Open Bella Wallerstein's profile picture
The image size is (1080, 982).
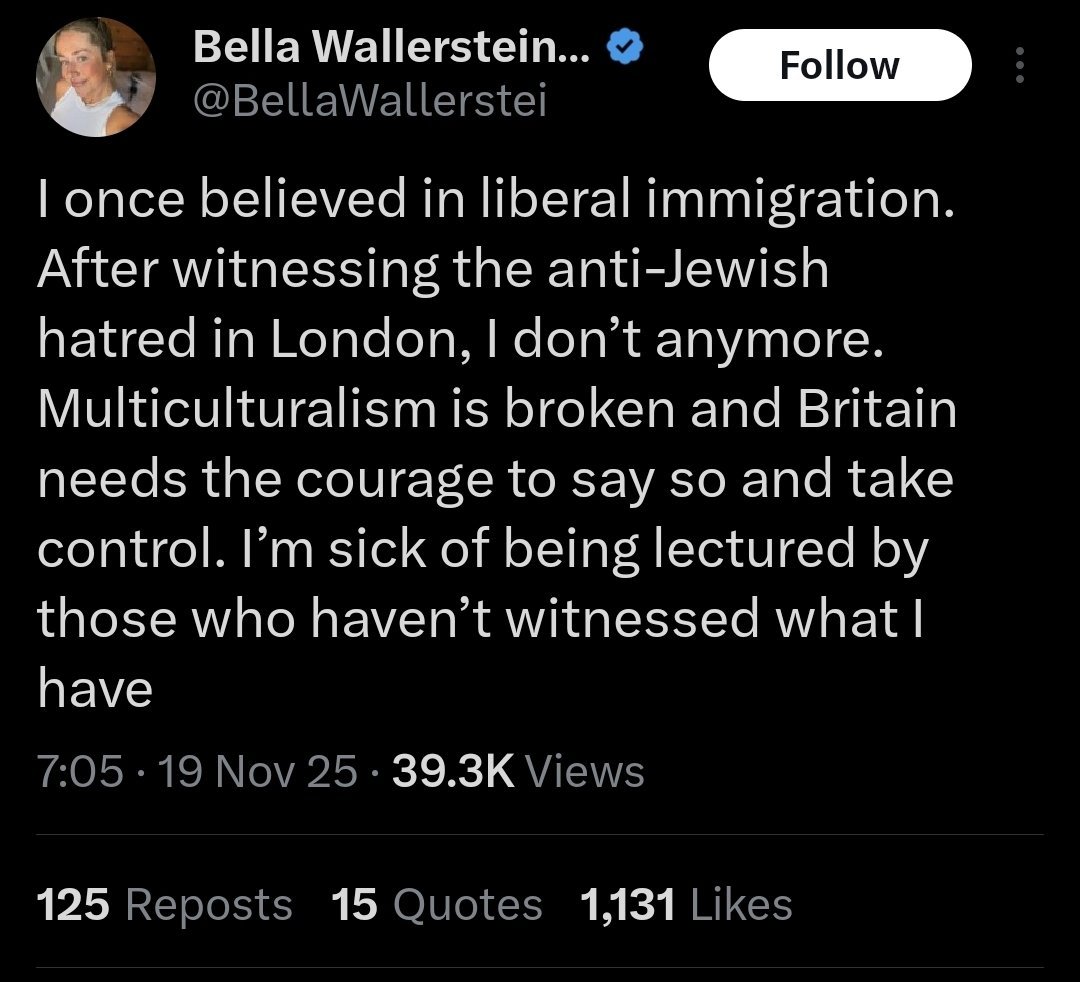[96, 77]
